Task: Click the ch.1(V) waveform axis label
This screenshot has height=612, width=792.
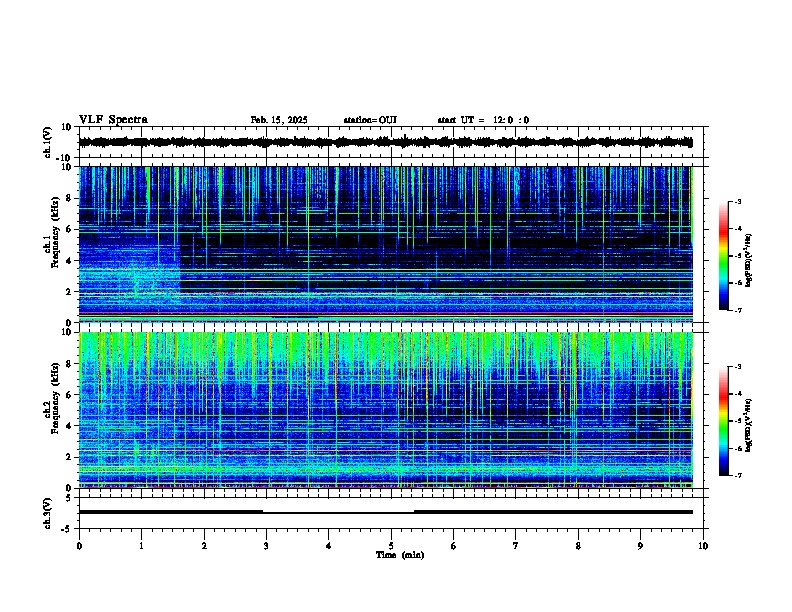Action: tap(48, 142)
